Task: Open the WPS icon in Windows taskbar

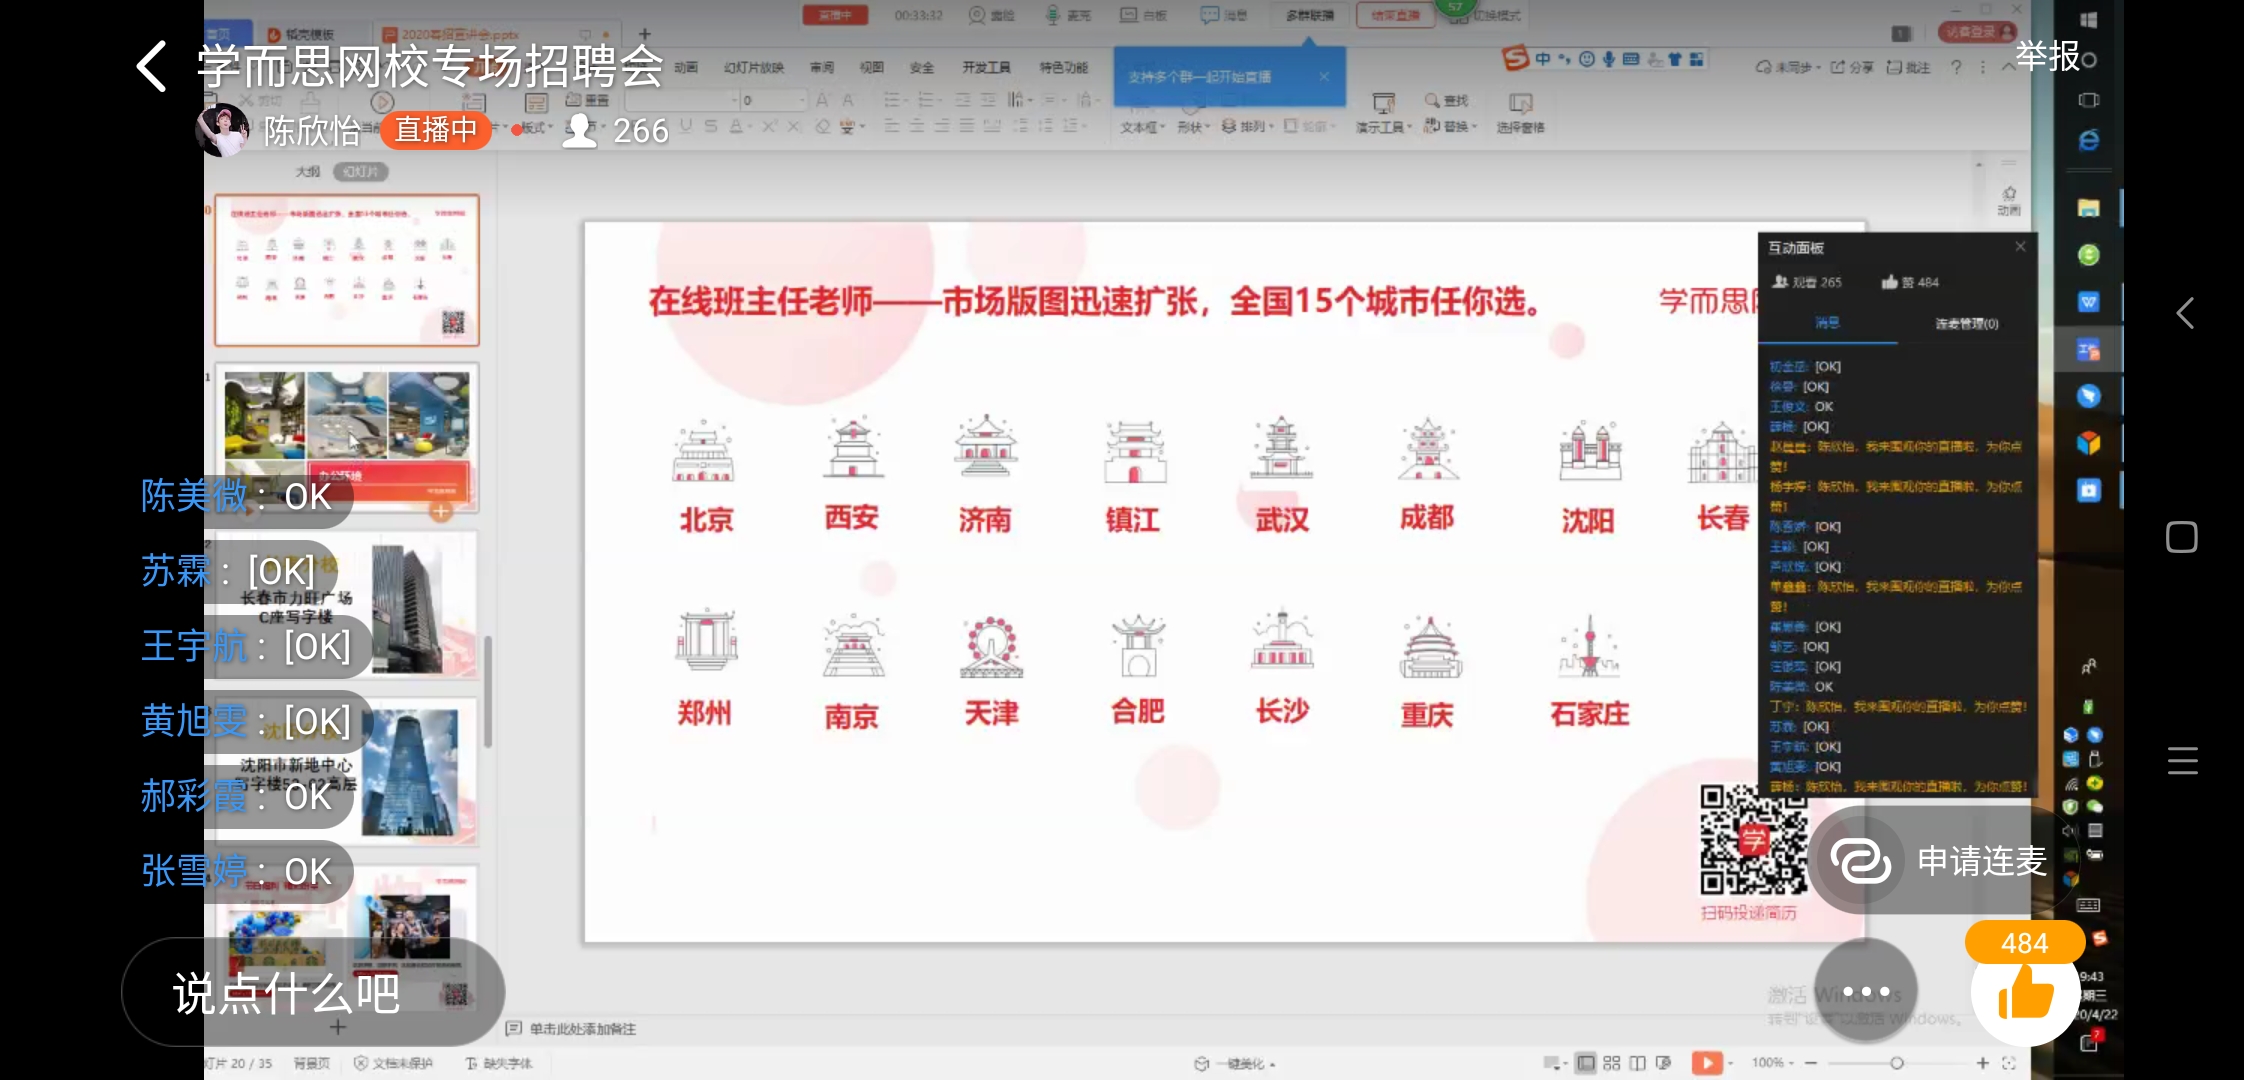Action: pos(2088,302)
